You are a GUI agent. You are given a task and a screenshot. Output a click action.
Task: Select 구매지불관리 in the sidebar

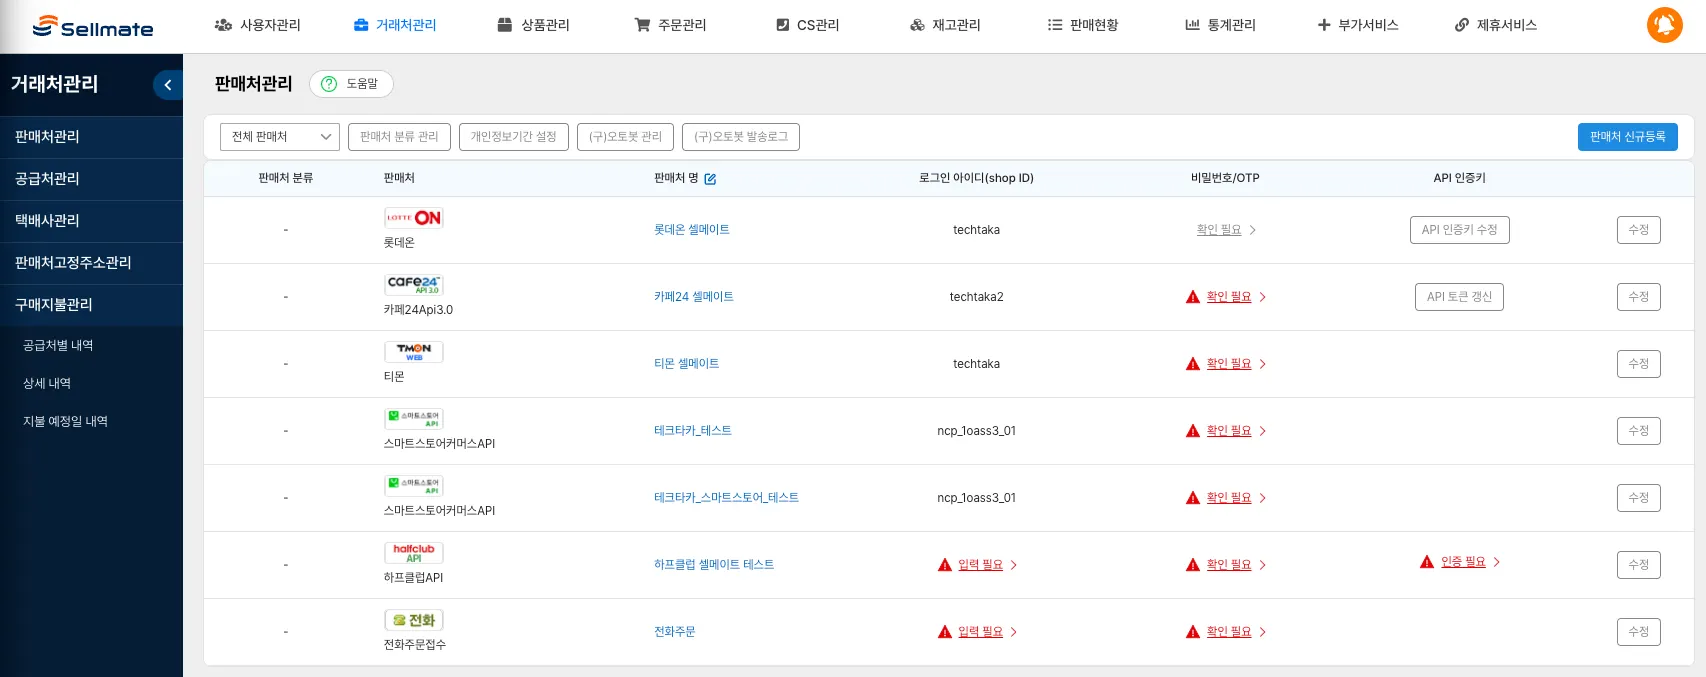click(91, 305)
